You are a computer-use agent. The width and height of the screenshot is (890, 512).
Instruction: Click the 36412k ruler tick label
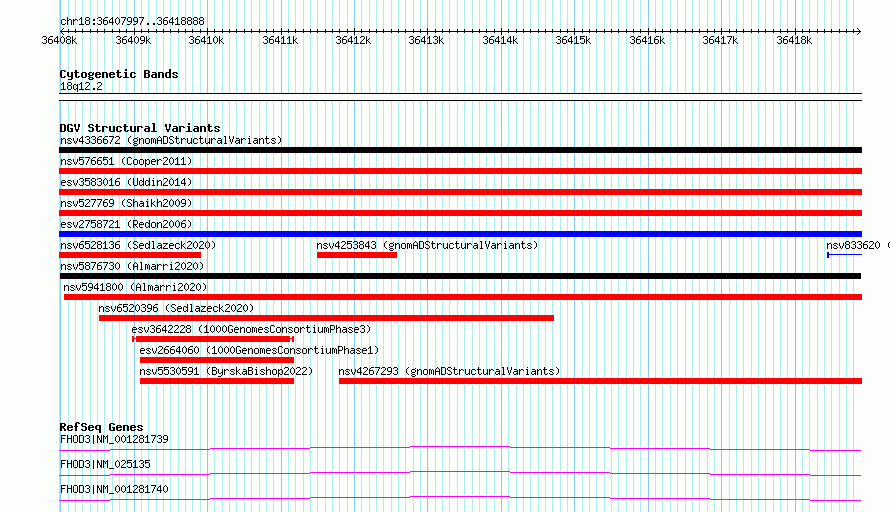tap(353, 40)
